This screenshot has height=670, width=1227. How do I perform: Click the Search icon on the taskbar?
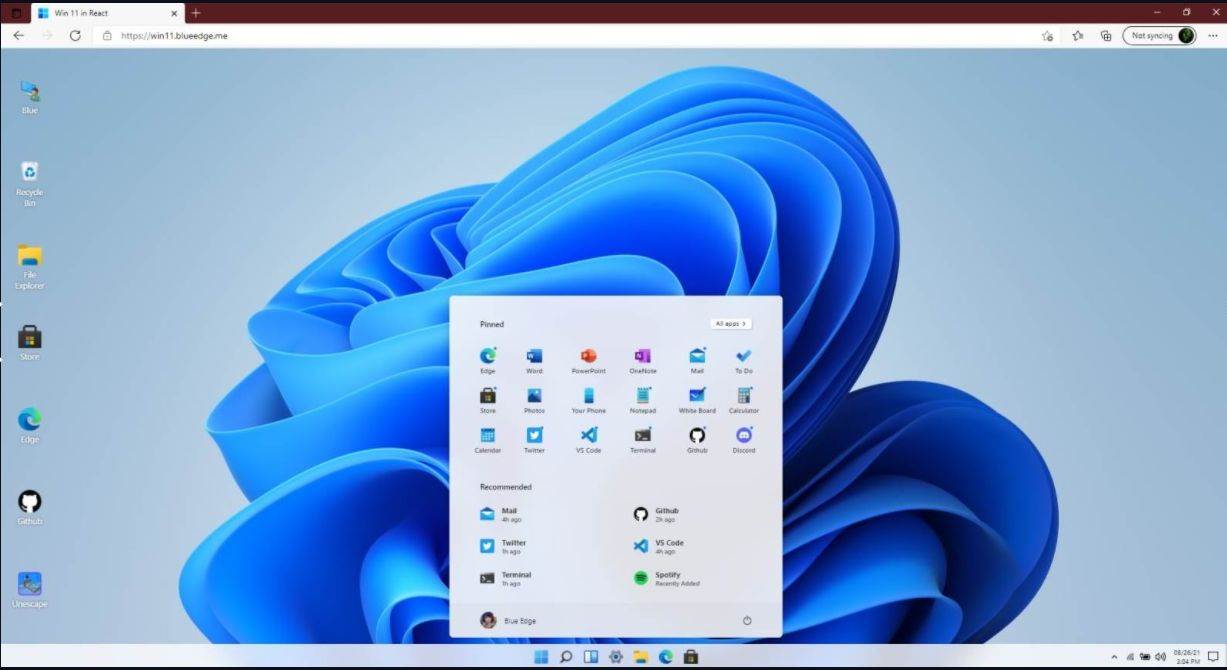[x=565, y=656]
